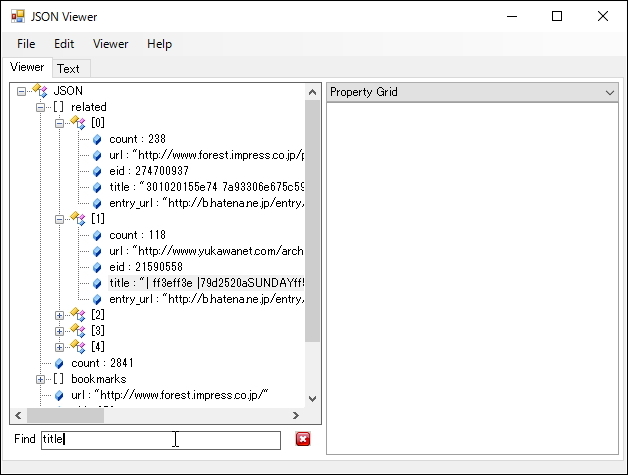Select the 'count : 2841' row

102,363
